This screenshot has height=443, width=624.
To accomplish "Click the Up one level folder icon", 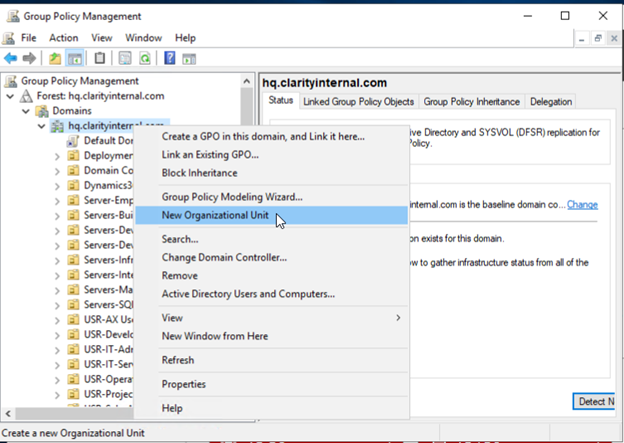I will click(x=55, y=59).
